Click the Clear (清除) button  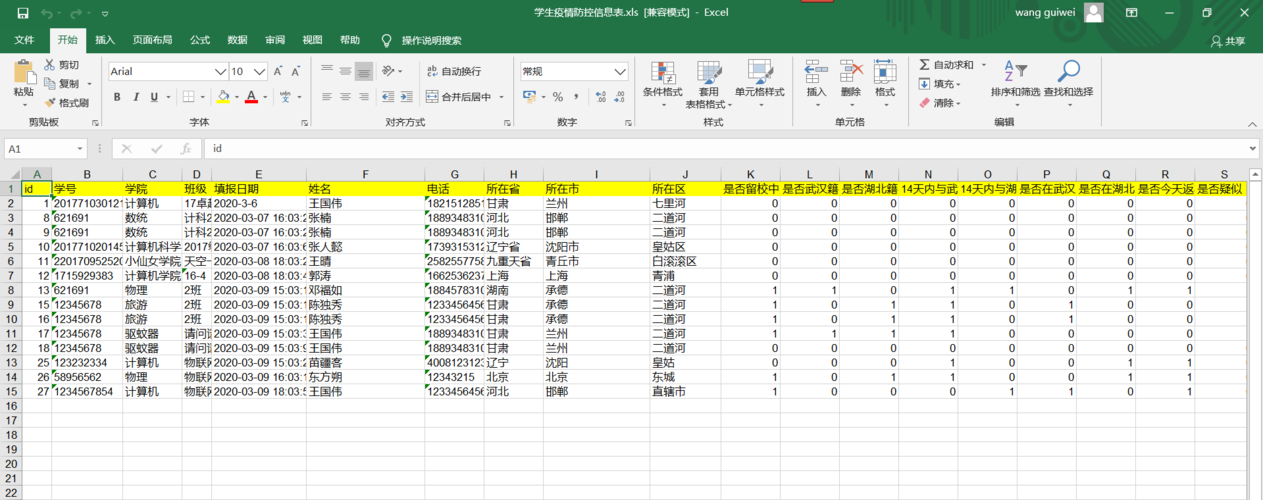pos(941,103)
